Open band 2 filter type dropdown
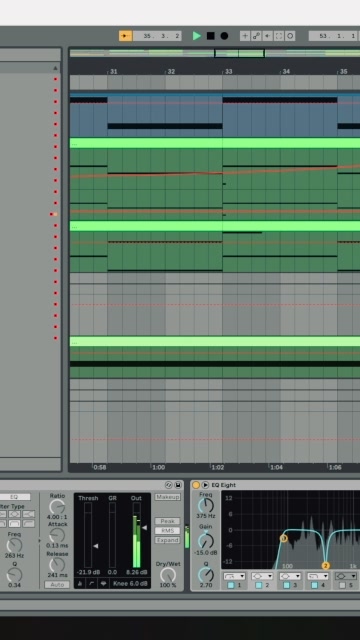 pyautogui.click(x=262, y=576)
